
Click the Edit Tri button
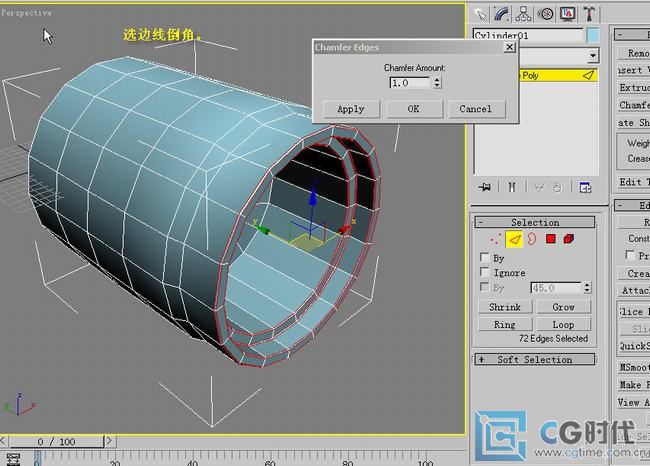[634, 182]
